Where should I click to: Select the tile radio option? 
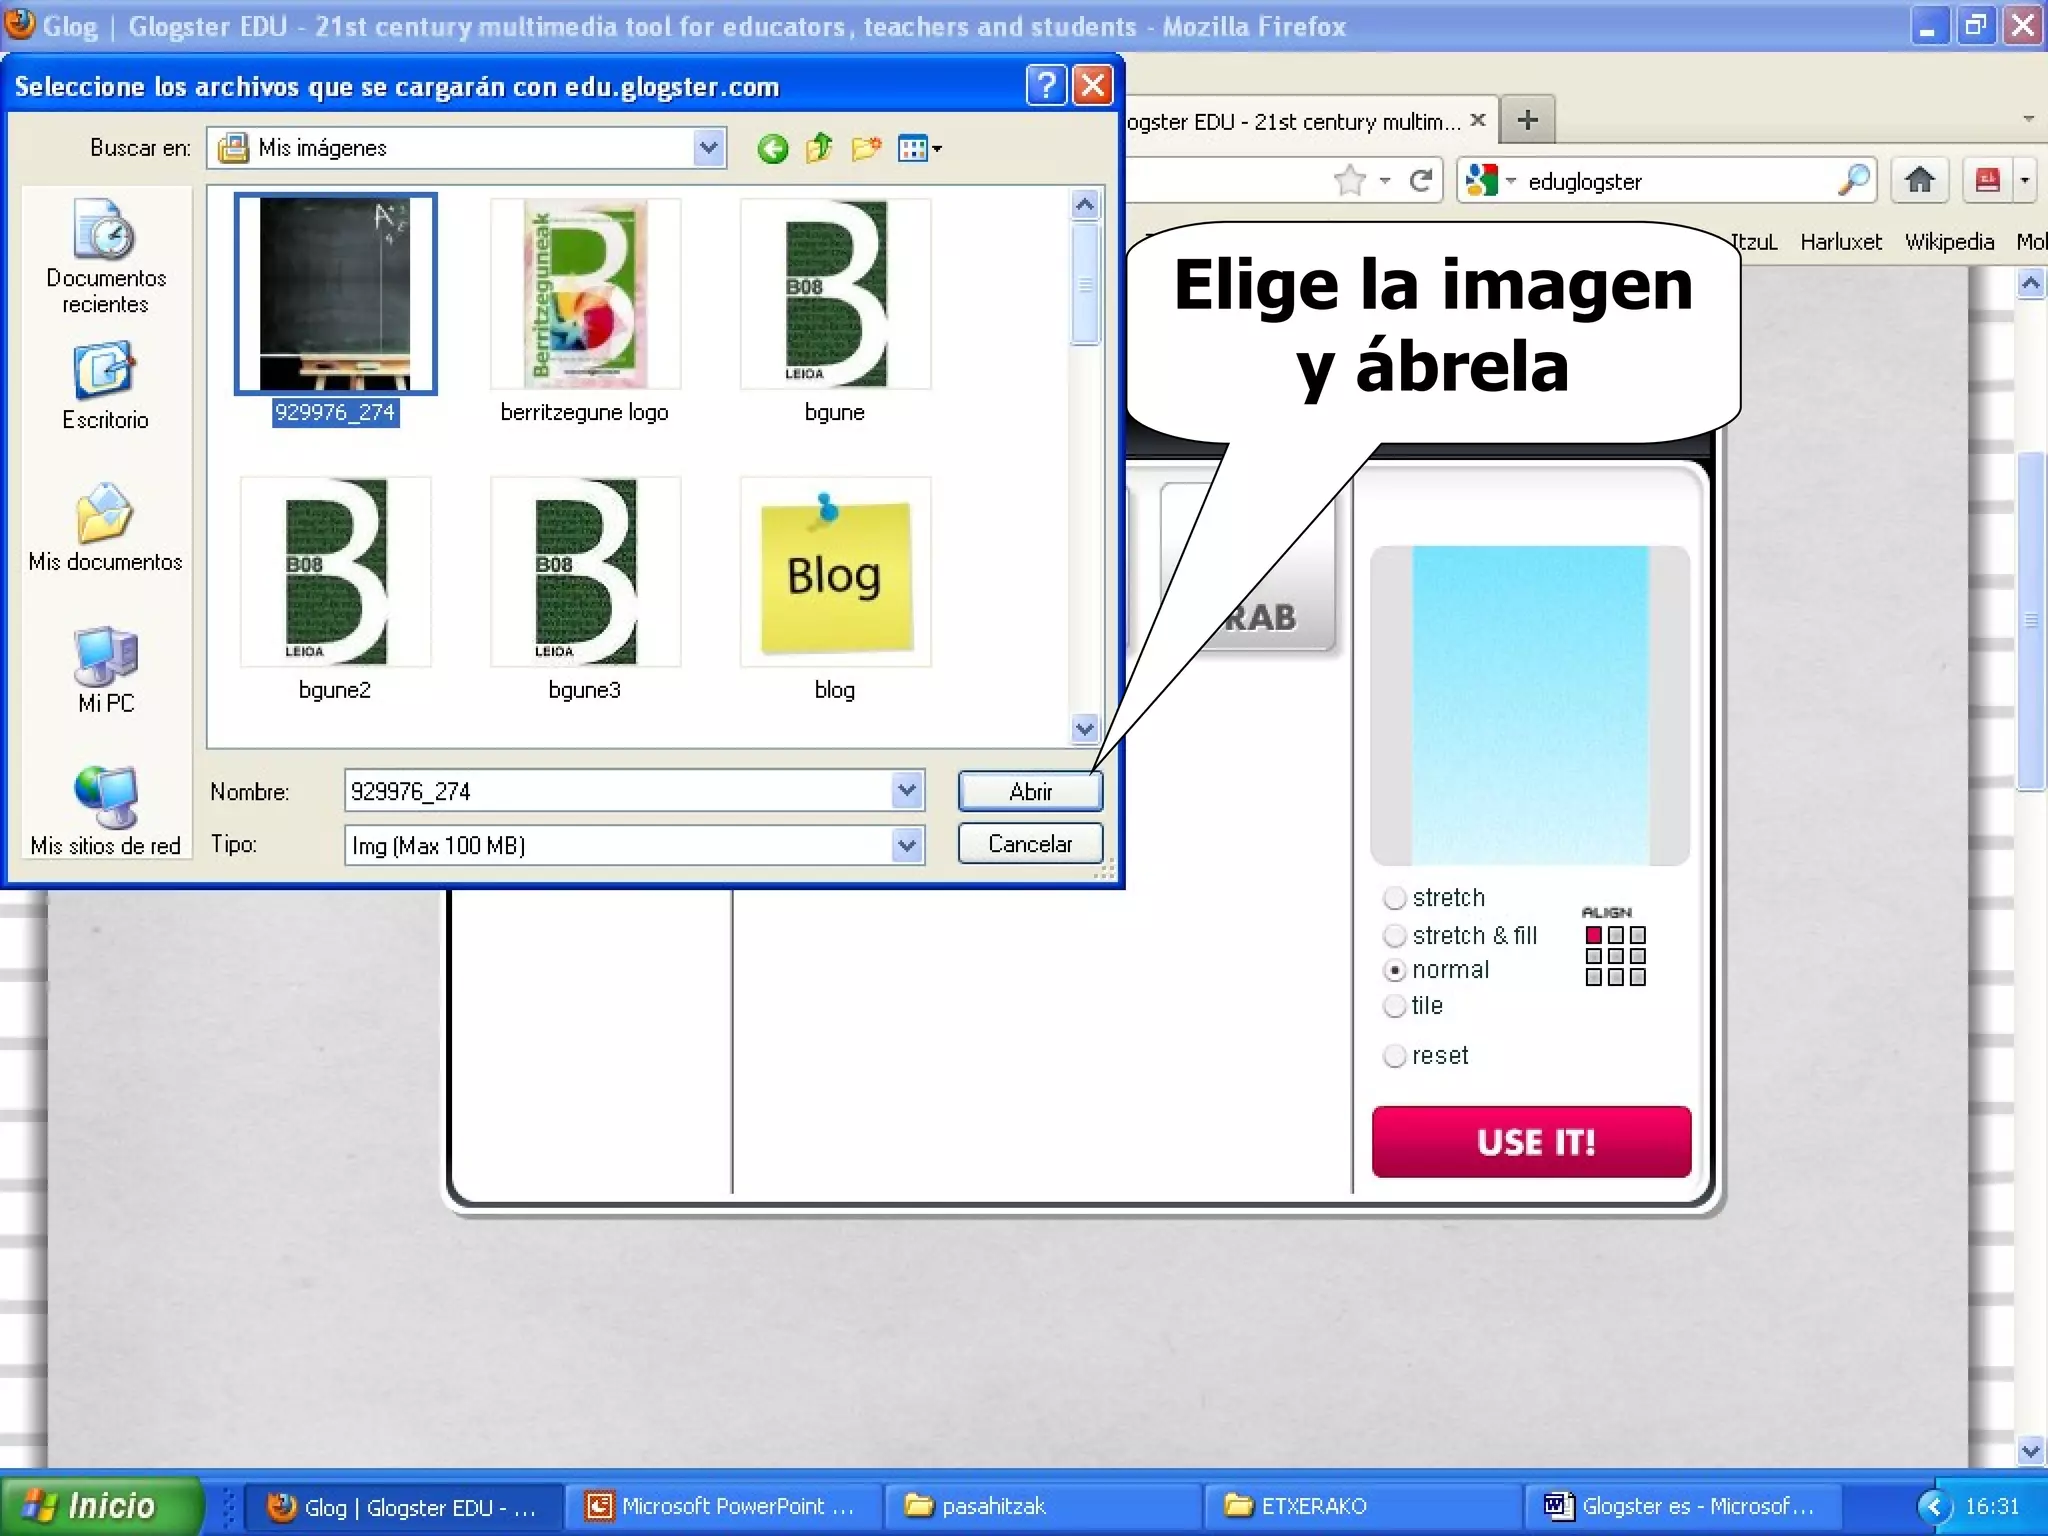click(1395, 1006)
